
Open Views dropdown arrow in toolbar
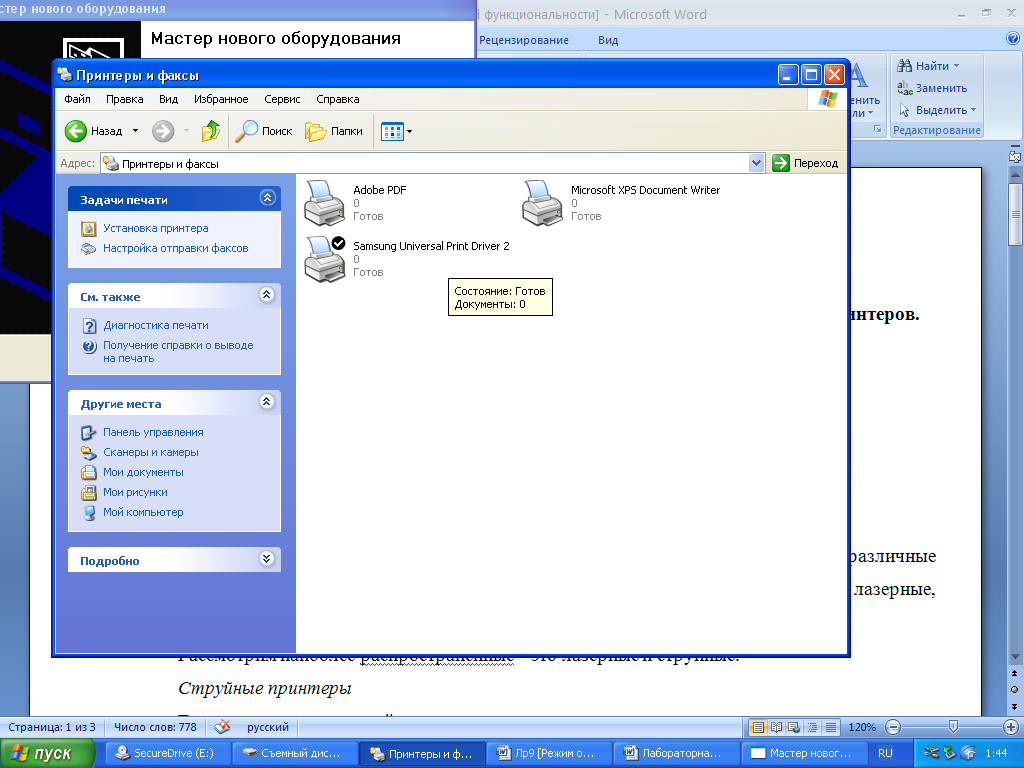click(409, 131)
